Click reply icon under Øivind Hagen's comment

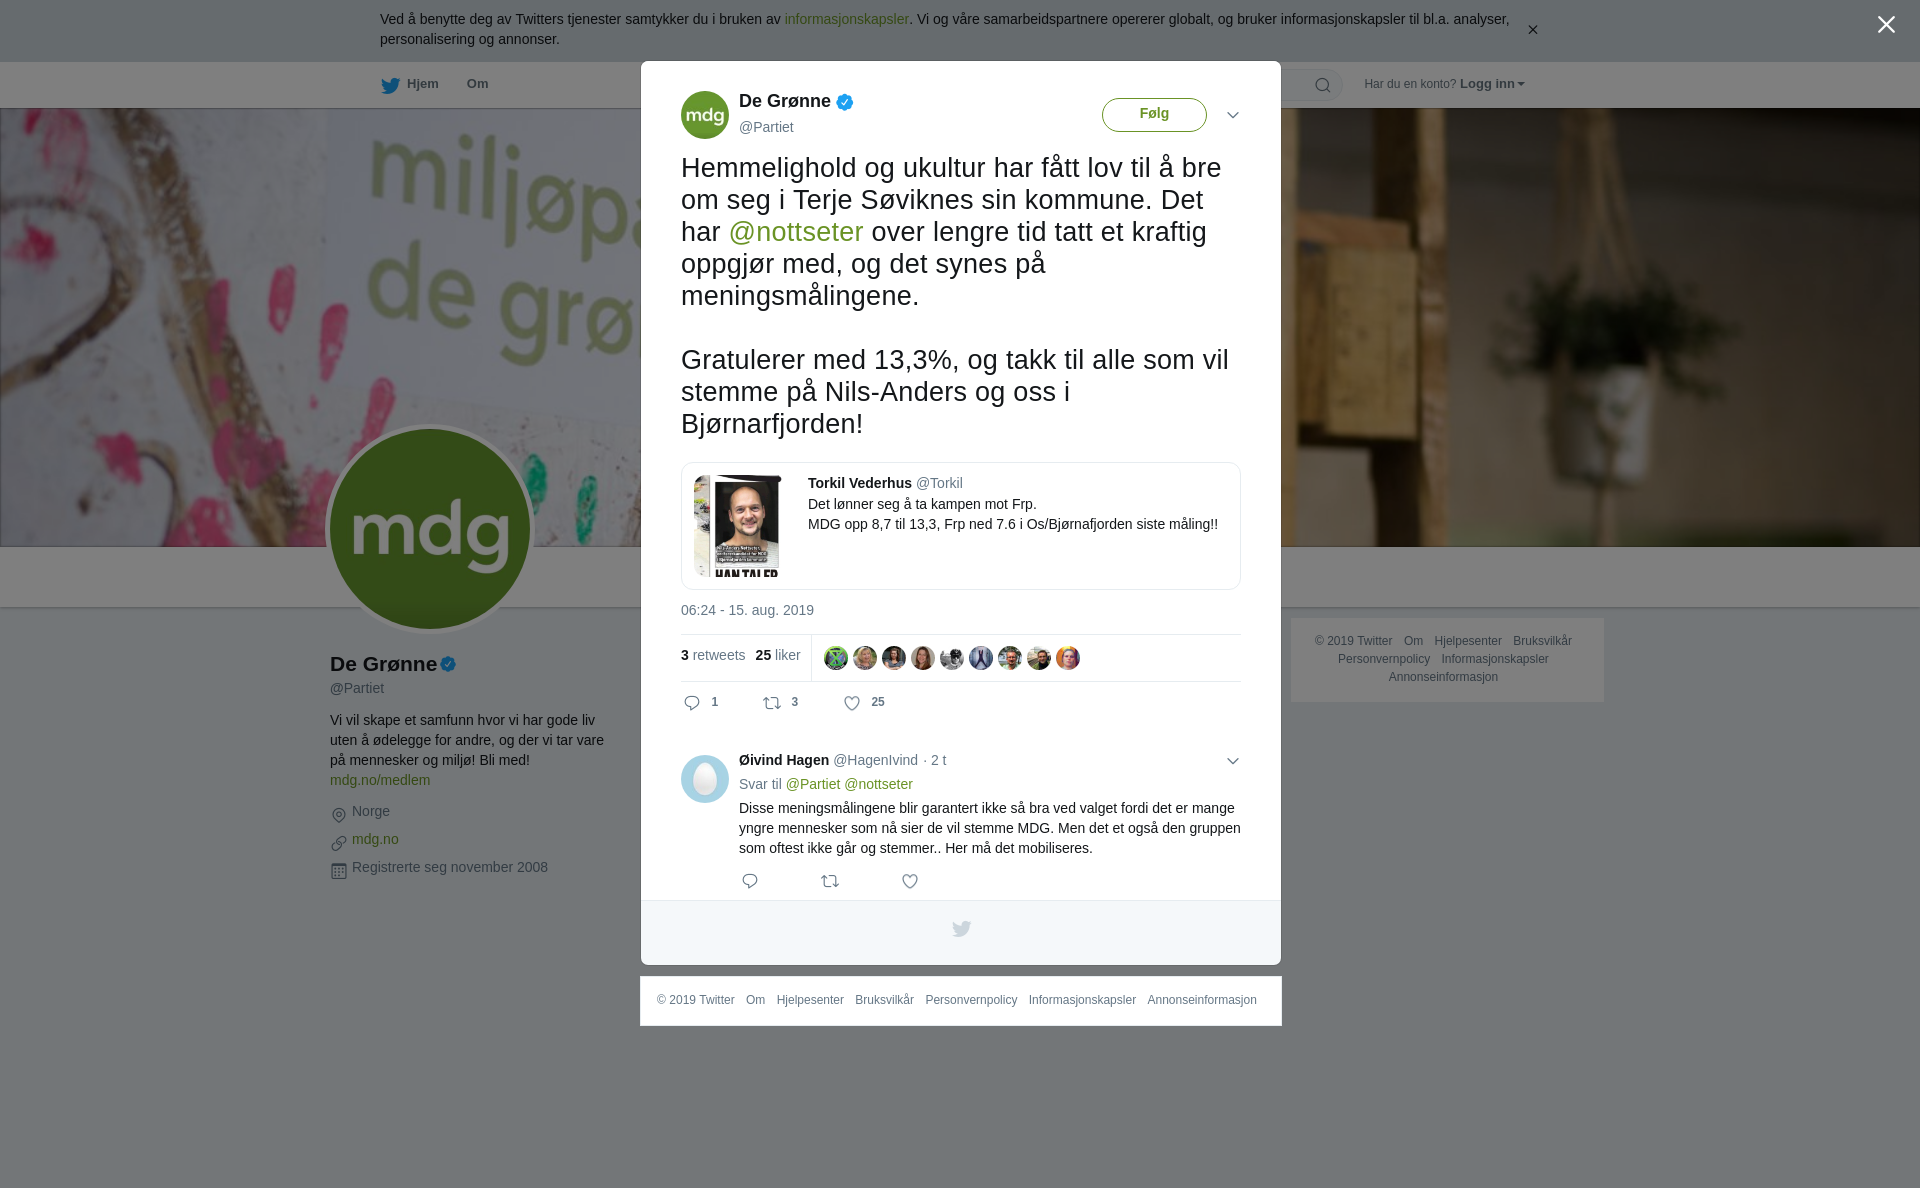(750, 881)
